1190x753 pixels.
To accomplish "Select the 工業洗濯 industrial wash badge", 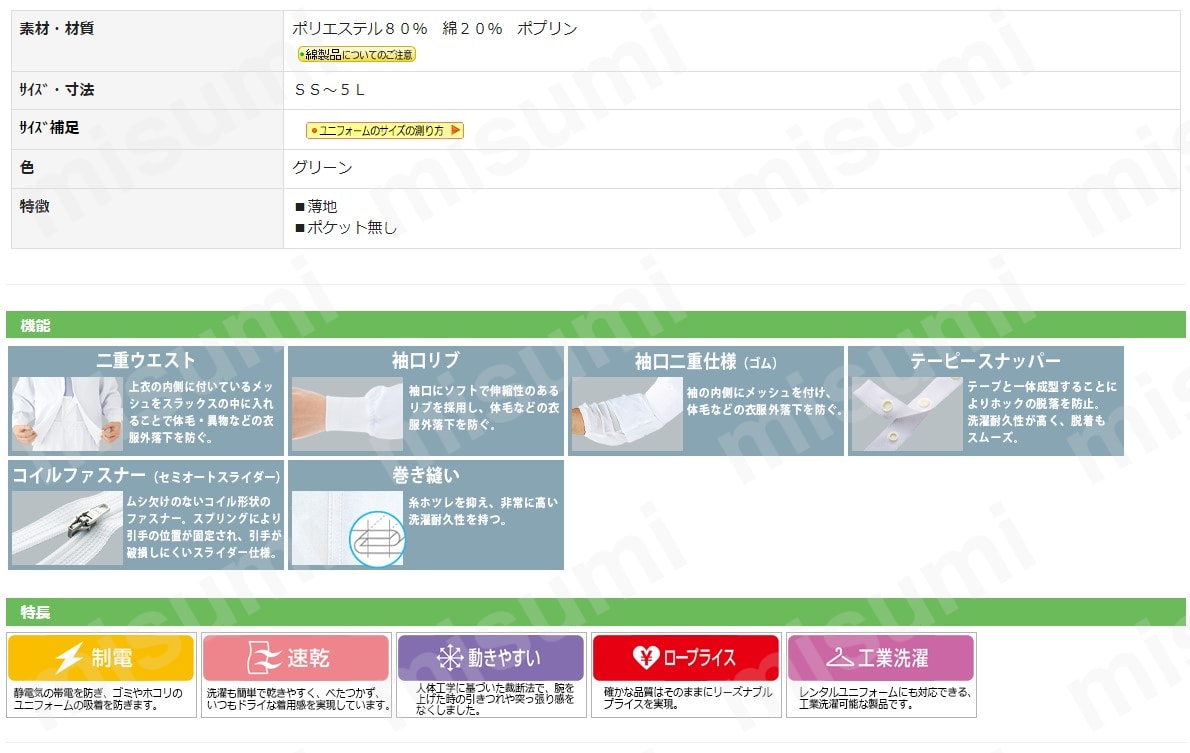I will pos(881,657).
